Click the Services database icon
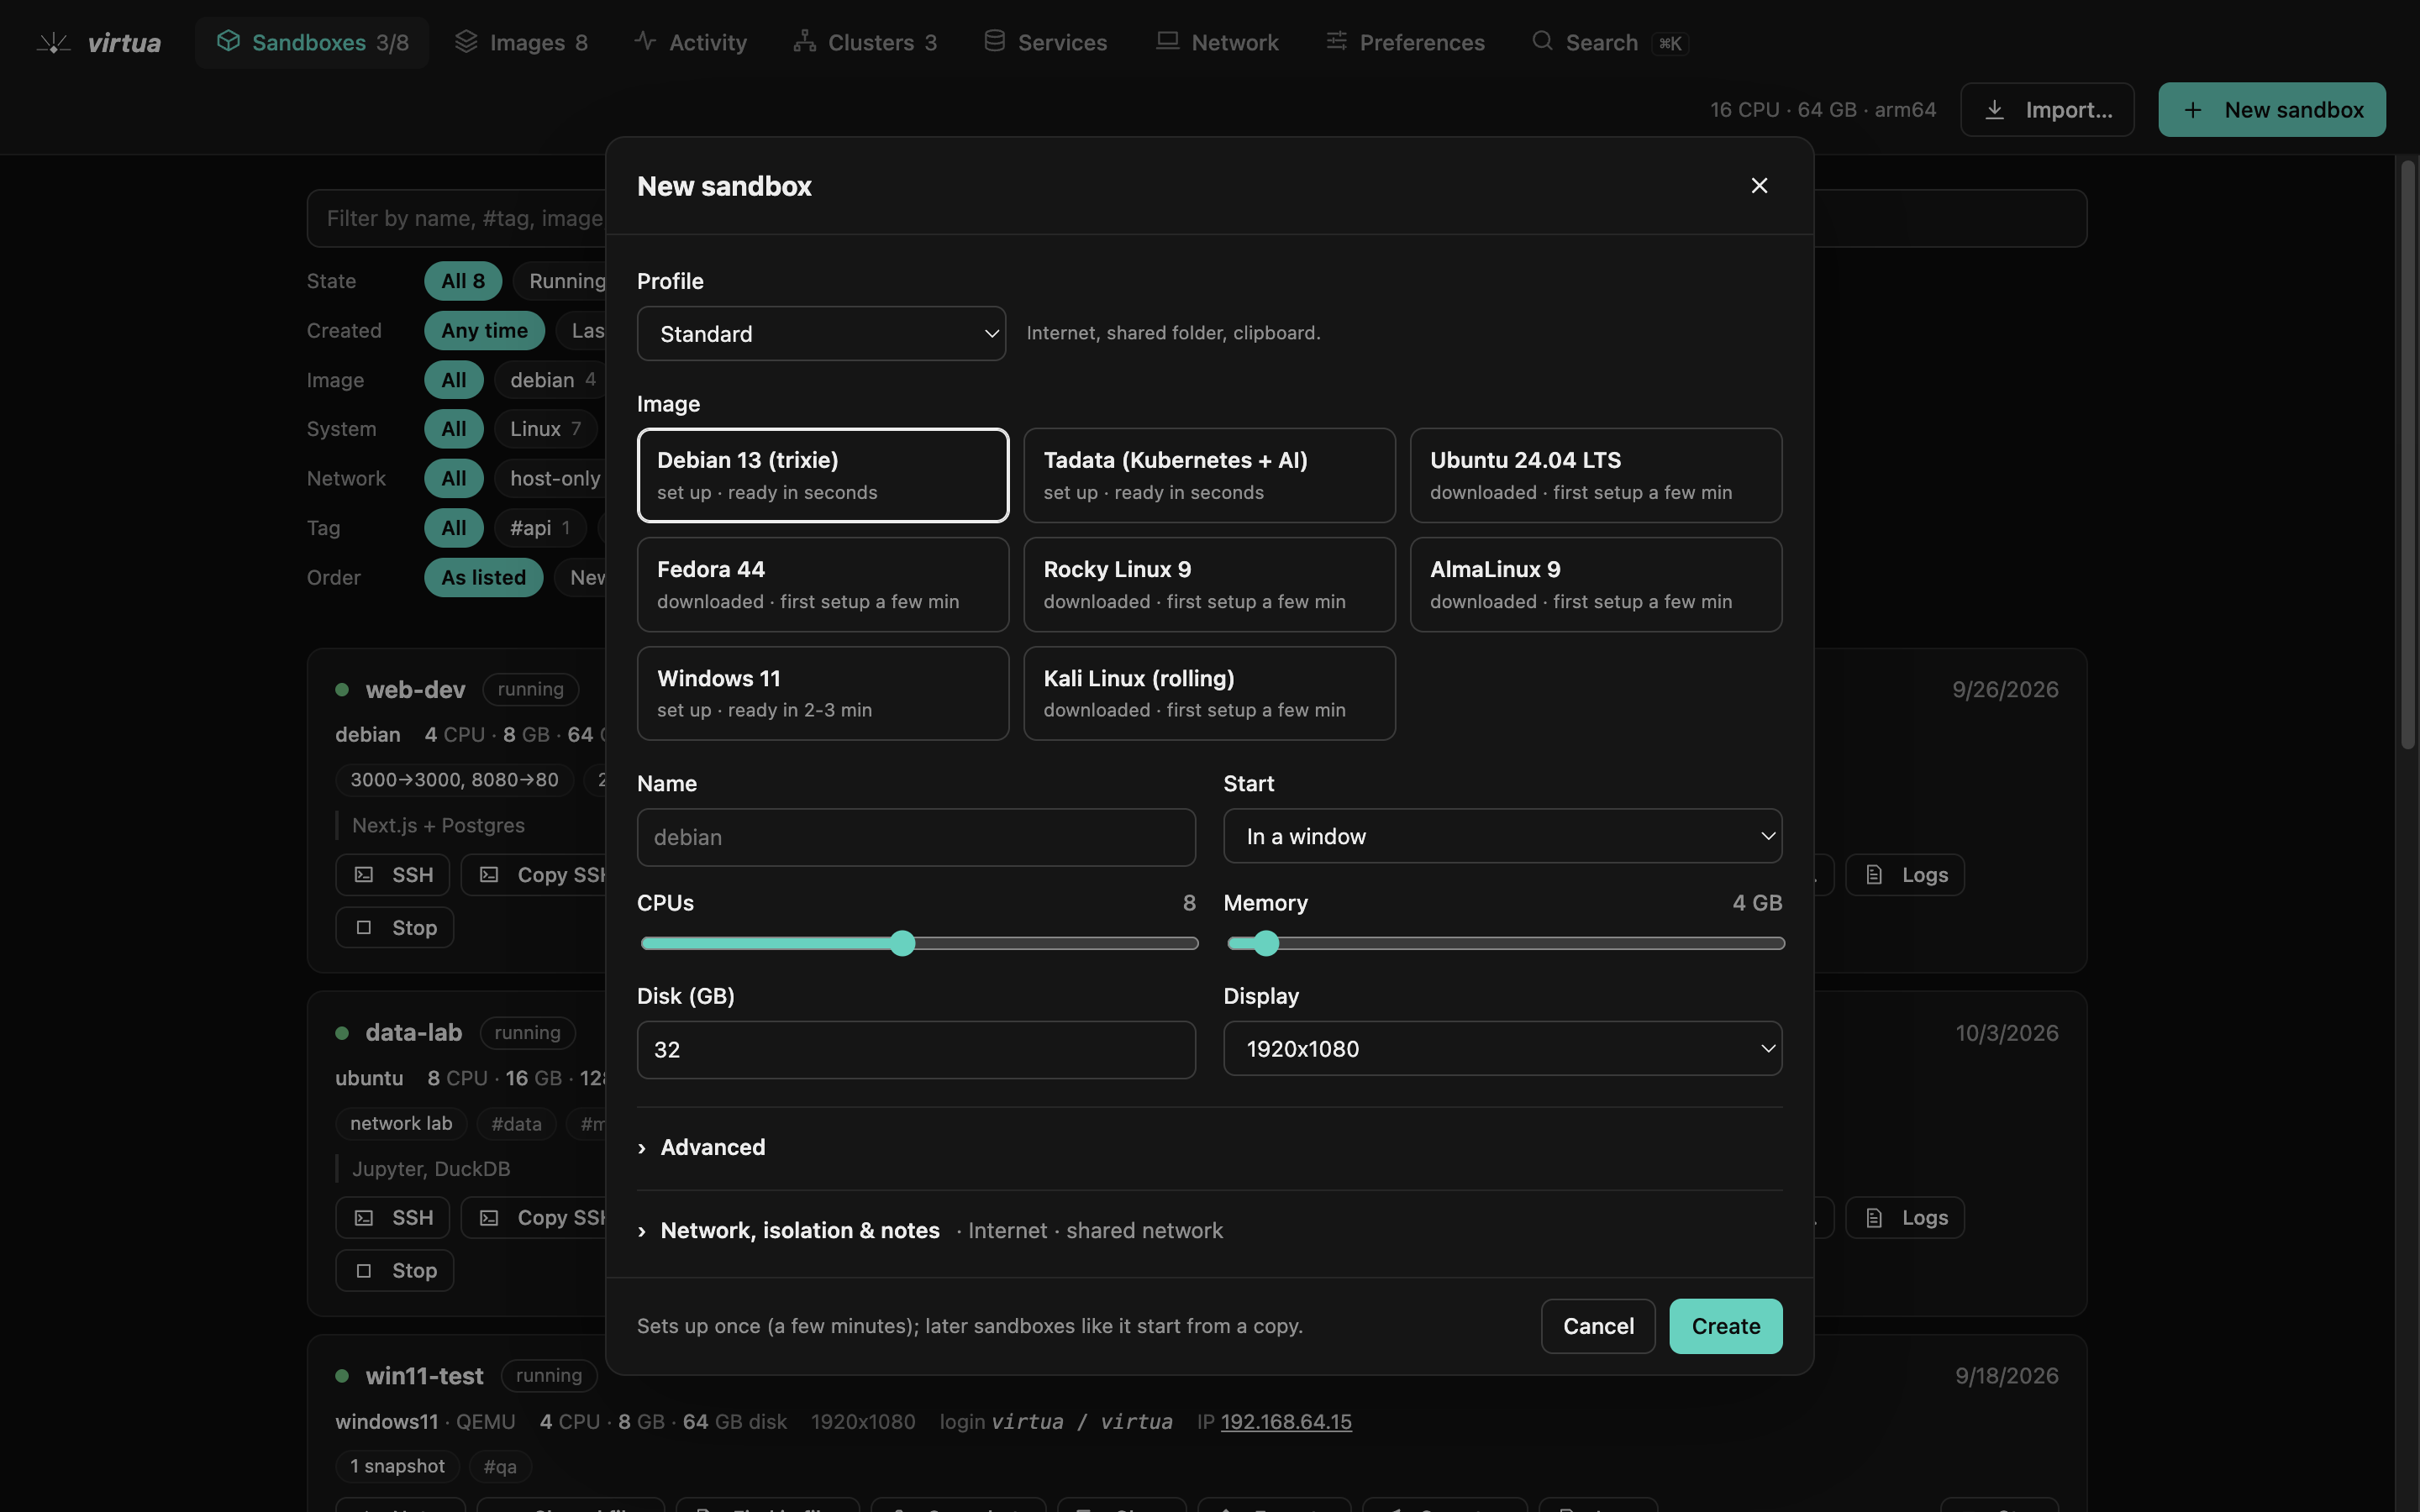 [x=994, y=41]
